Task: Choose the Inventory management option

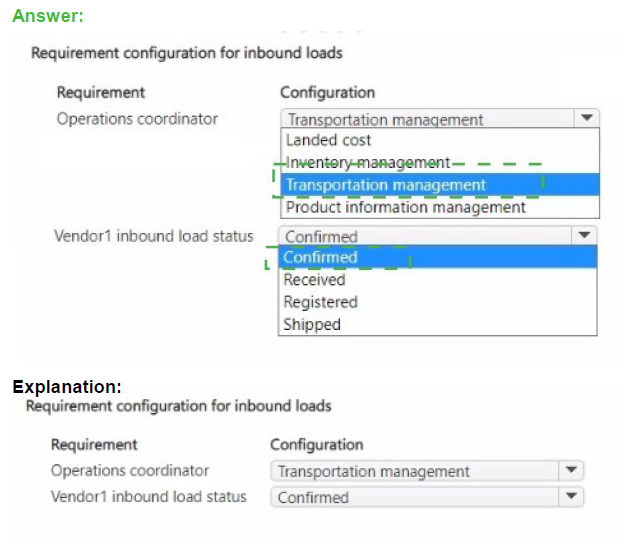Action: pos(367,163)
